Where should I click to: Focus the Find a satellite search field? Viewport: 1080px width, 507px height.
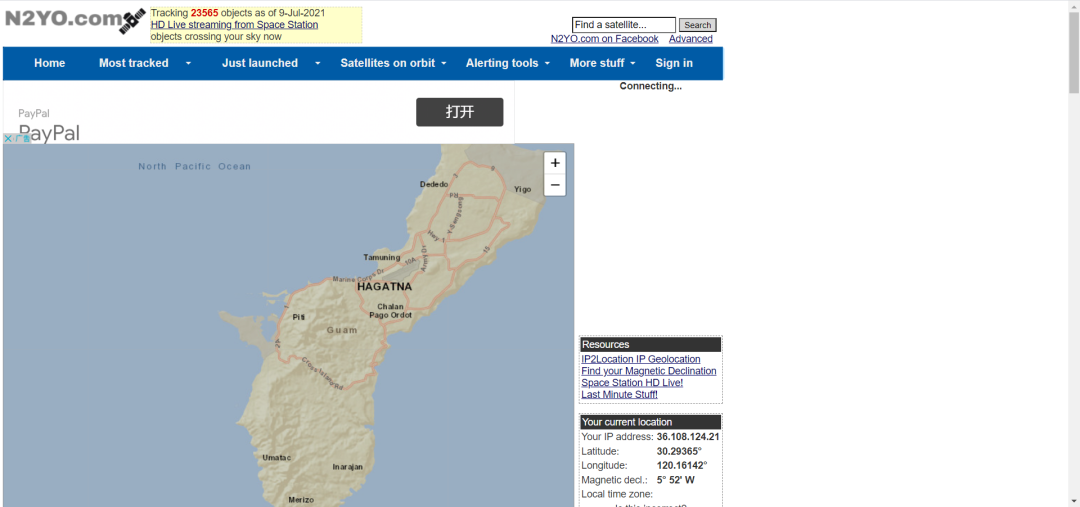coord(623,25)
